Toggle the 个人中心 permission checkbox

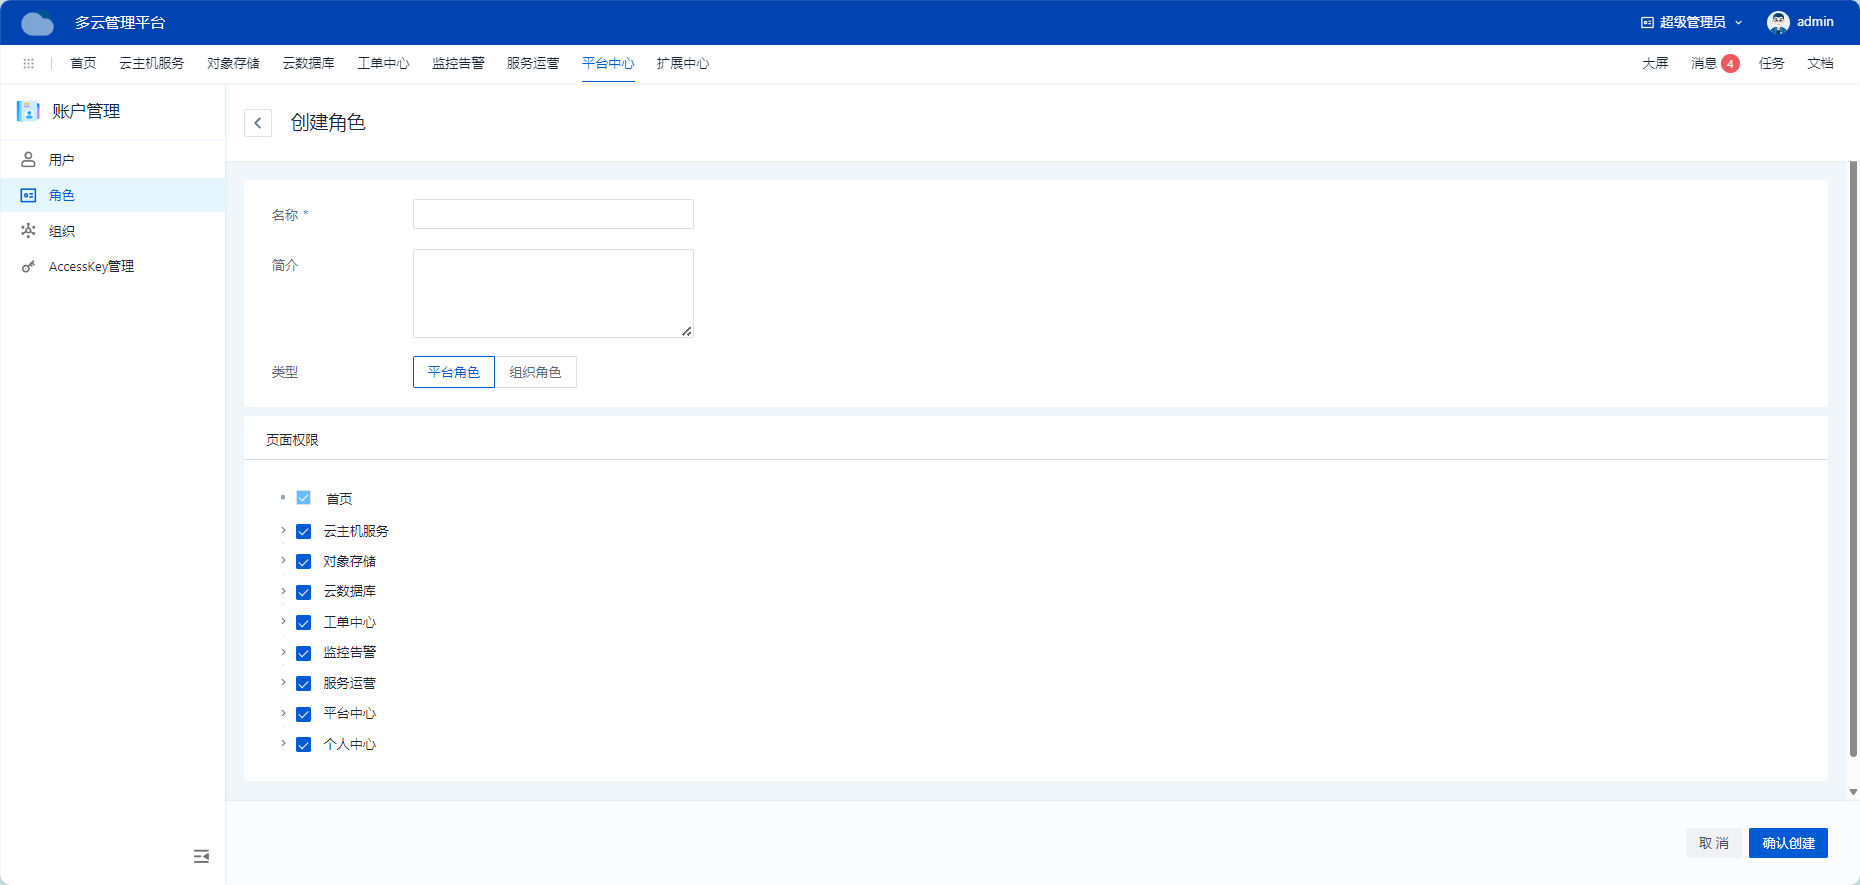click(x=304, y=745)
